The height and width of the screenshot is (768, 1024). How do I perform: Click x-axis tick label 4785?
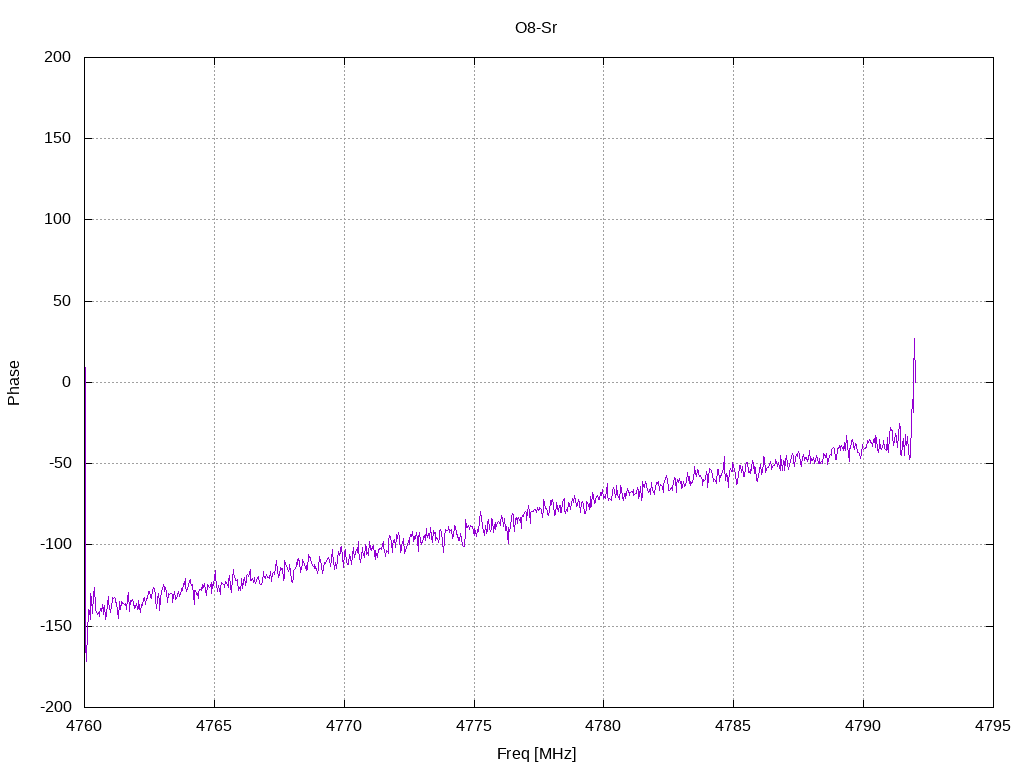point(733,726)
